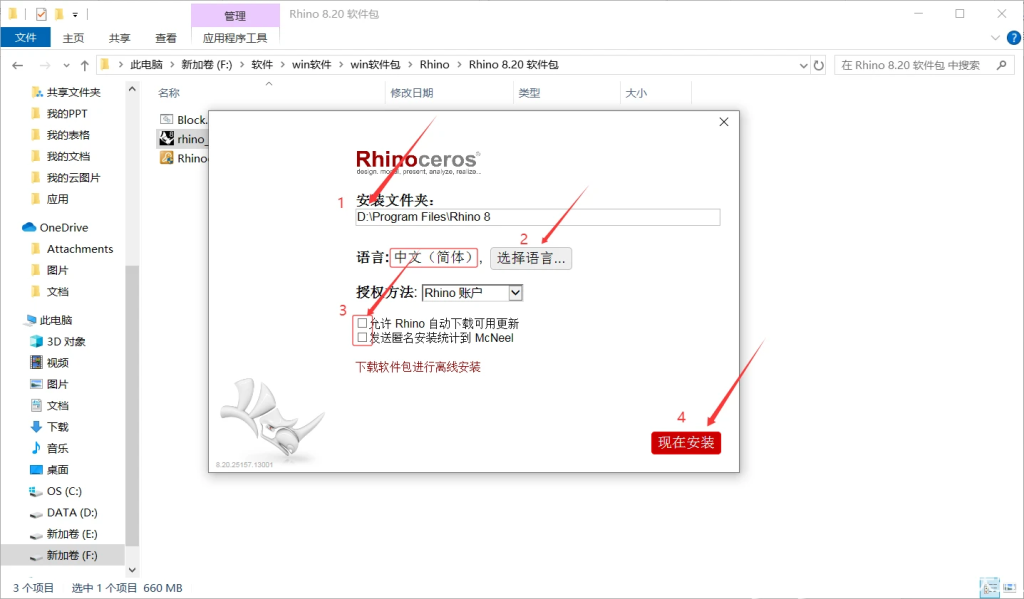Click the 现在安装 install button
This screenshot has height=599, width=1024.
coord(686,442)
